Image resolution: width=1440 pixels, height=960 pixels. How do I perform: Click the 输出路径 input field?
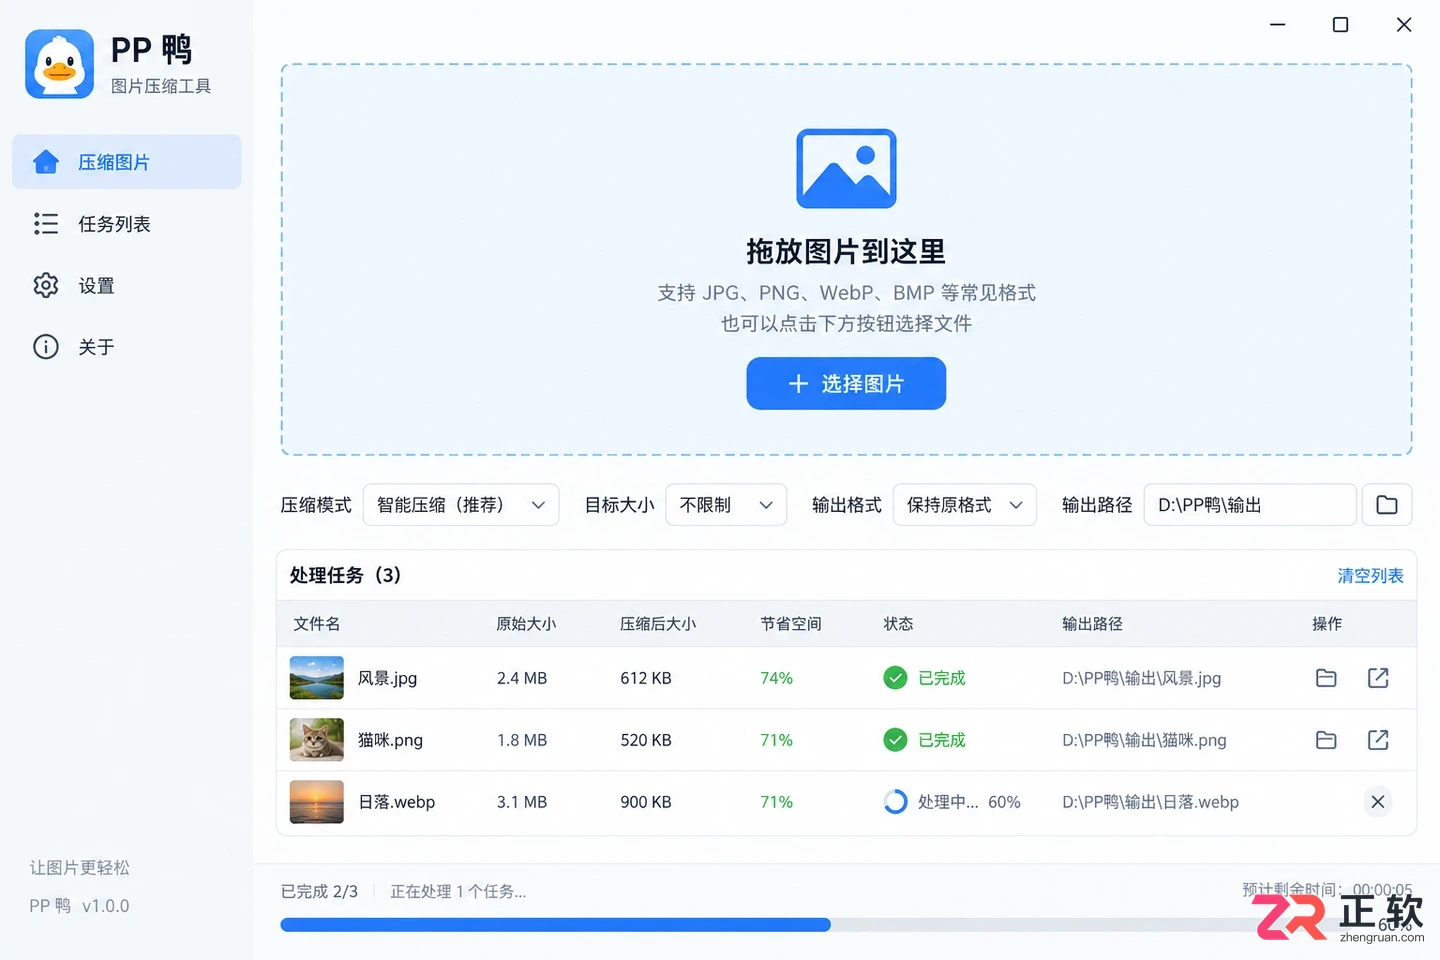[1250, 505]
